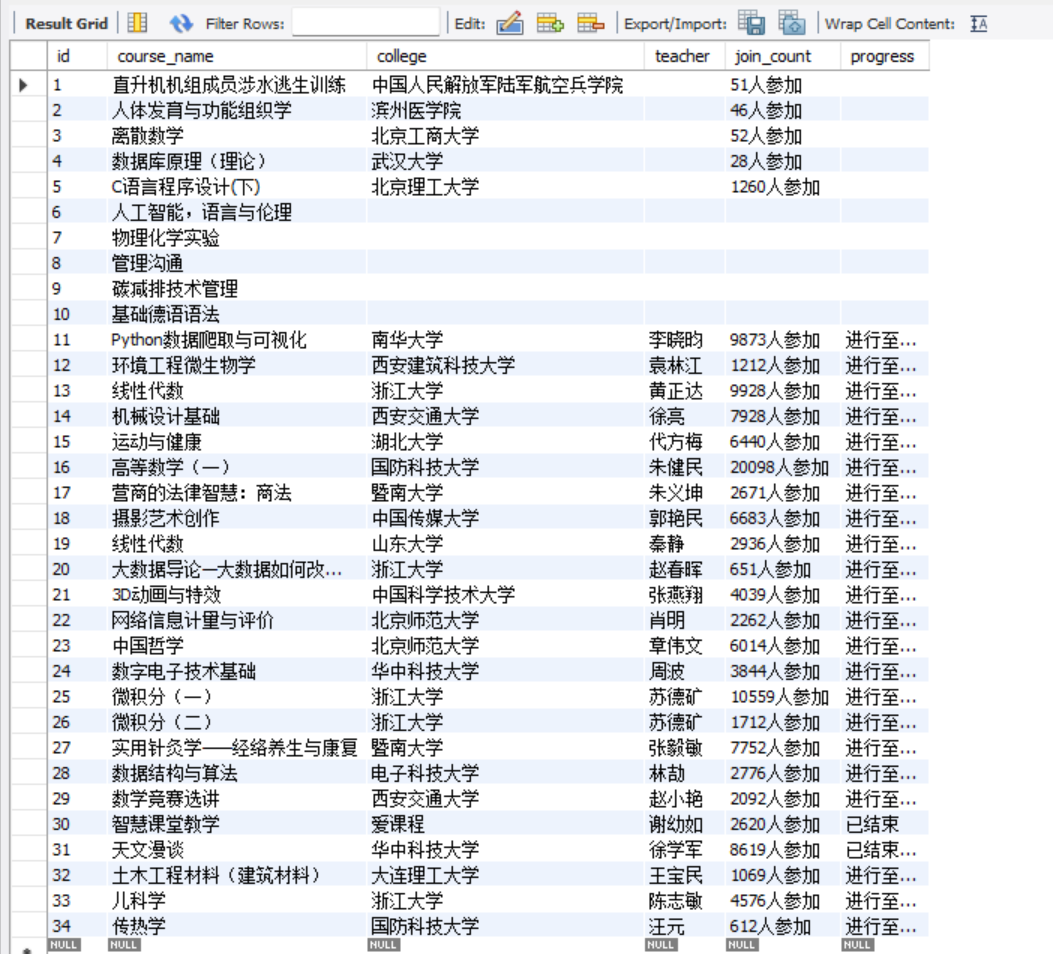Select the 51人参加 cell
This screenshot has height=954, width=1053.
click(783, 85)
